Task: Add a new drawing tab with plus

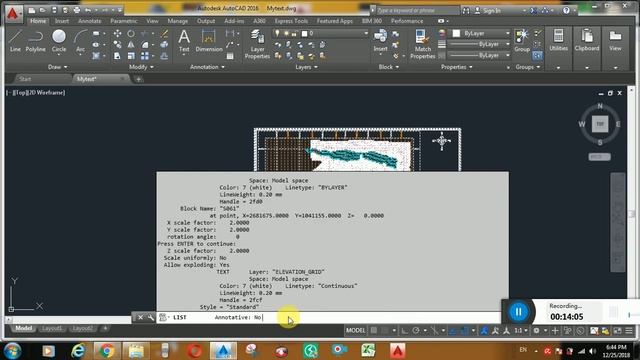Action: click(x=138, y=79)
